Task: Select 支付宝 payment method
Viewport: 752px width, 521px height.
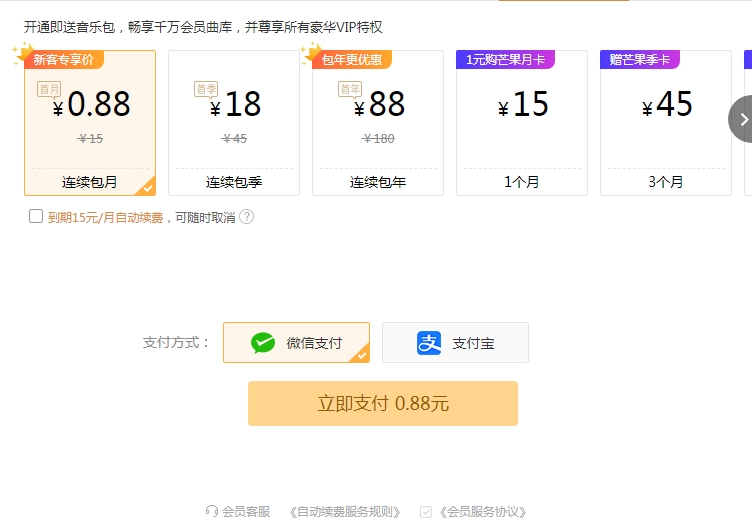Action: click(x=456, y=343)
